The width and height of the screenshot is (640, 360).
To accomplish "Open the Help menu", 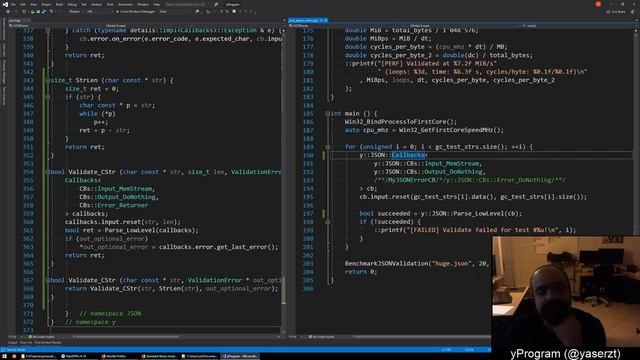I will coord(157,4).
